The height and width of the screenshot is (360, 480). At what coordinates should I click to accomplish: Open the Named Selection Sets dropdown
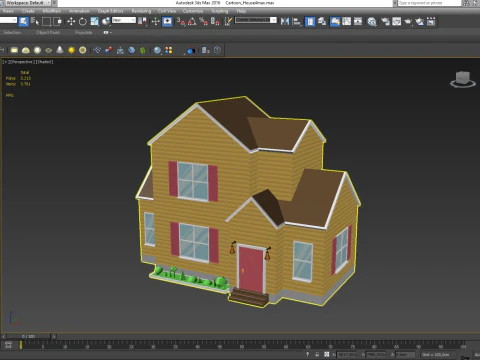tap(256, 20)
